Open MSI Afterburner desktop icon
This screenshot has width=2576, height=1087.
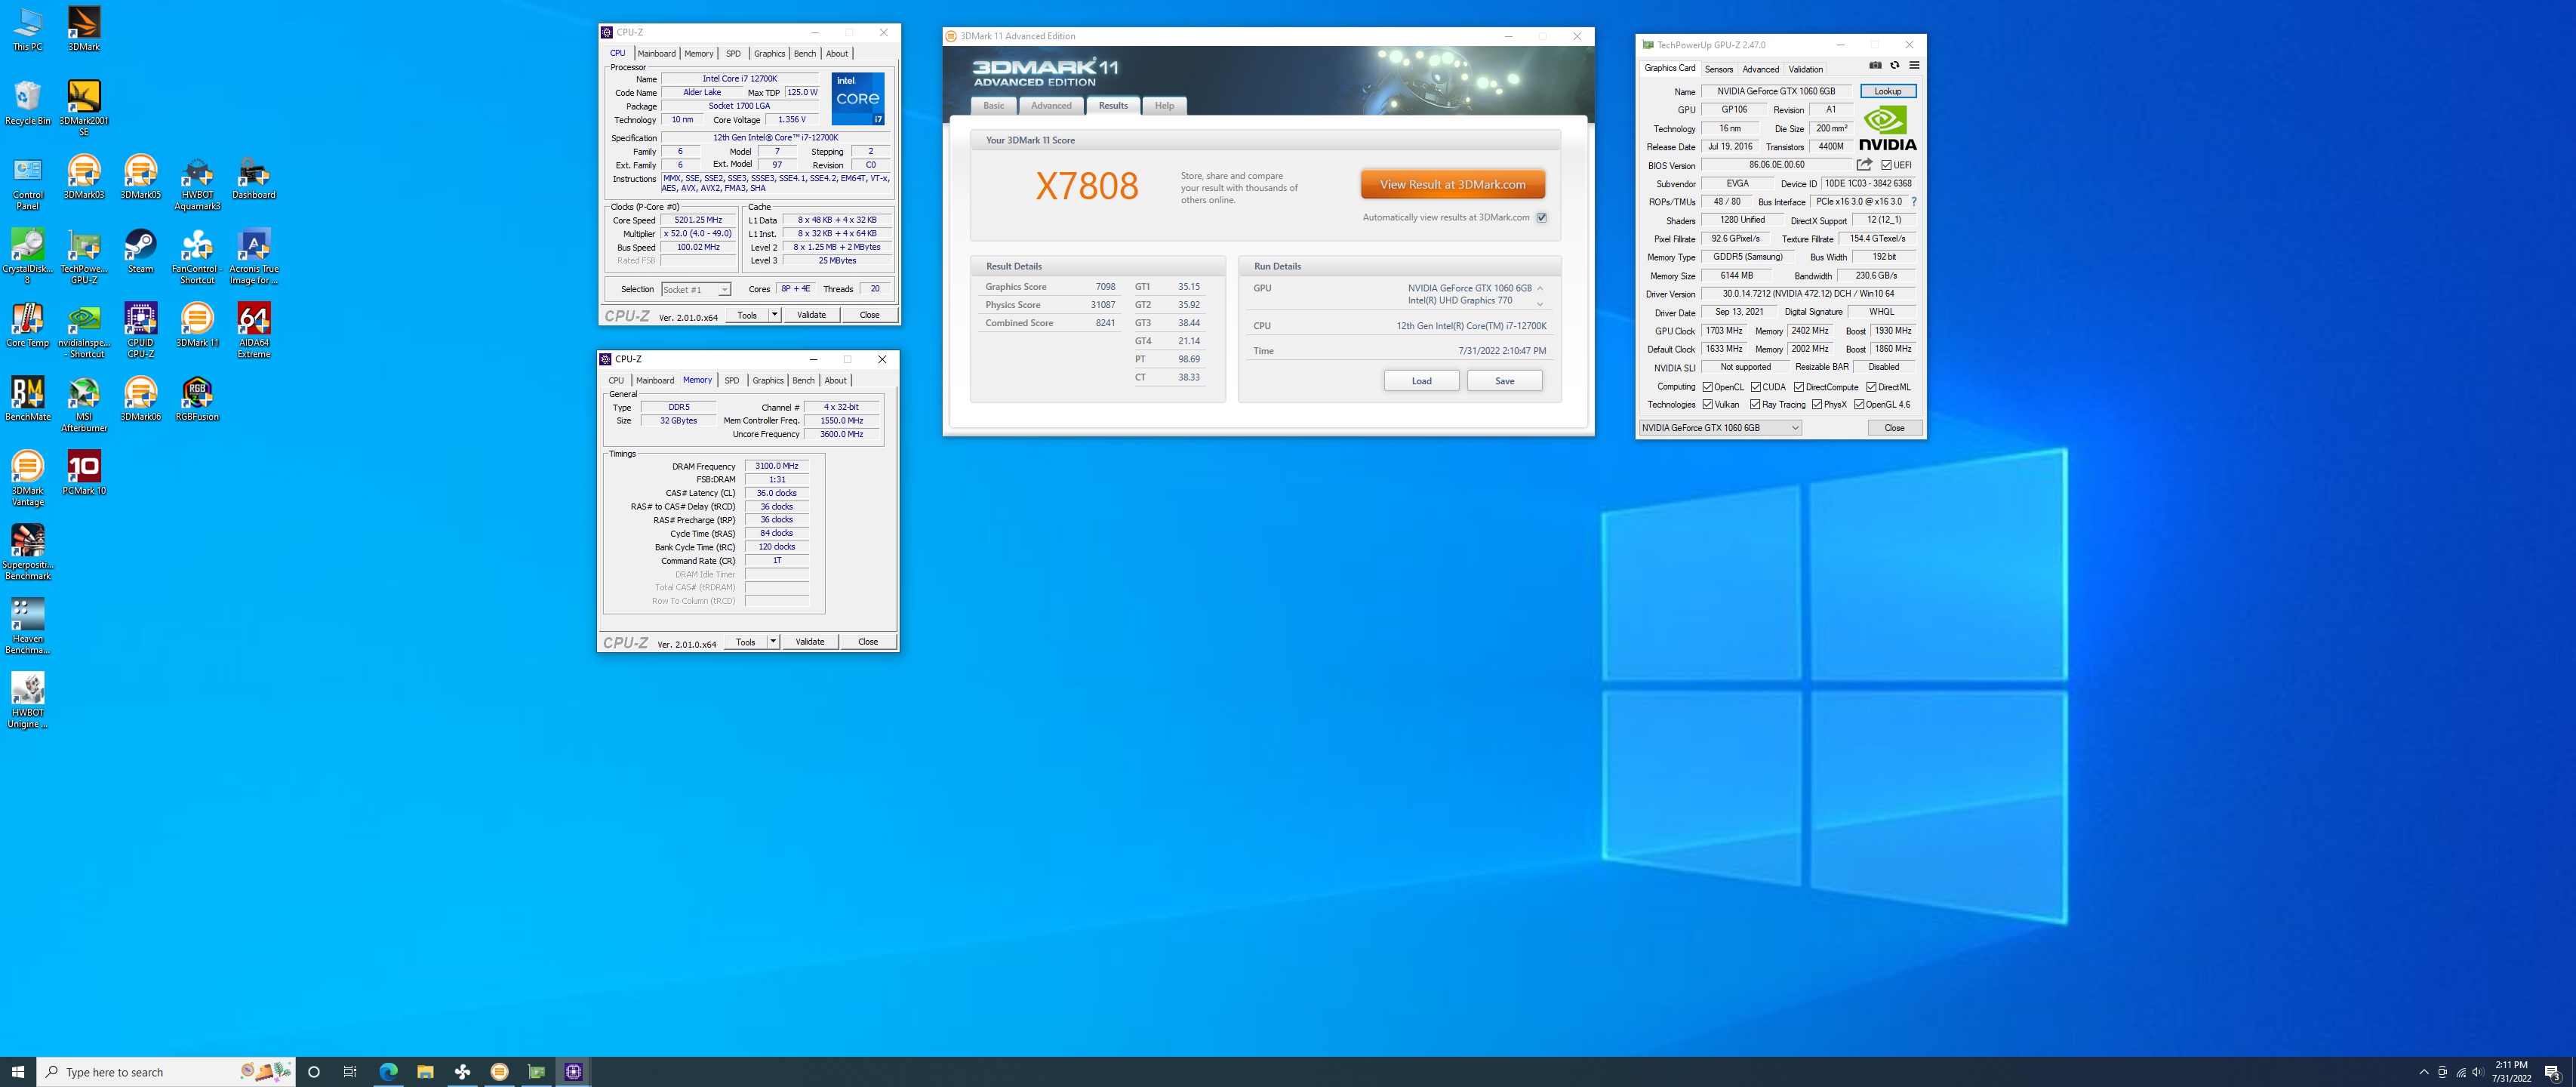(84, 404)
